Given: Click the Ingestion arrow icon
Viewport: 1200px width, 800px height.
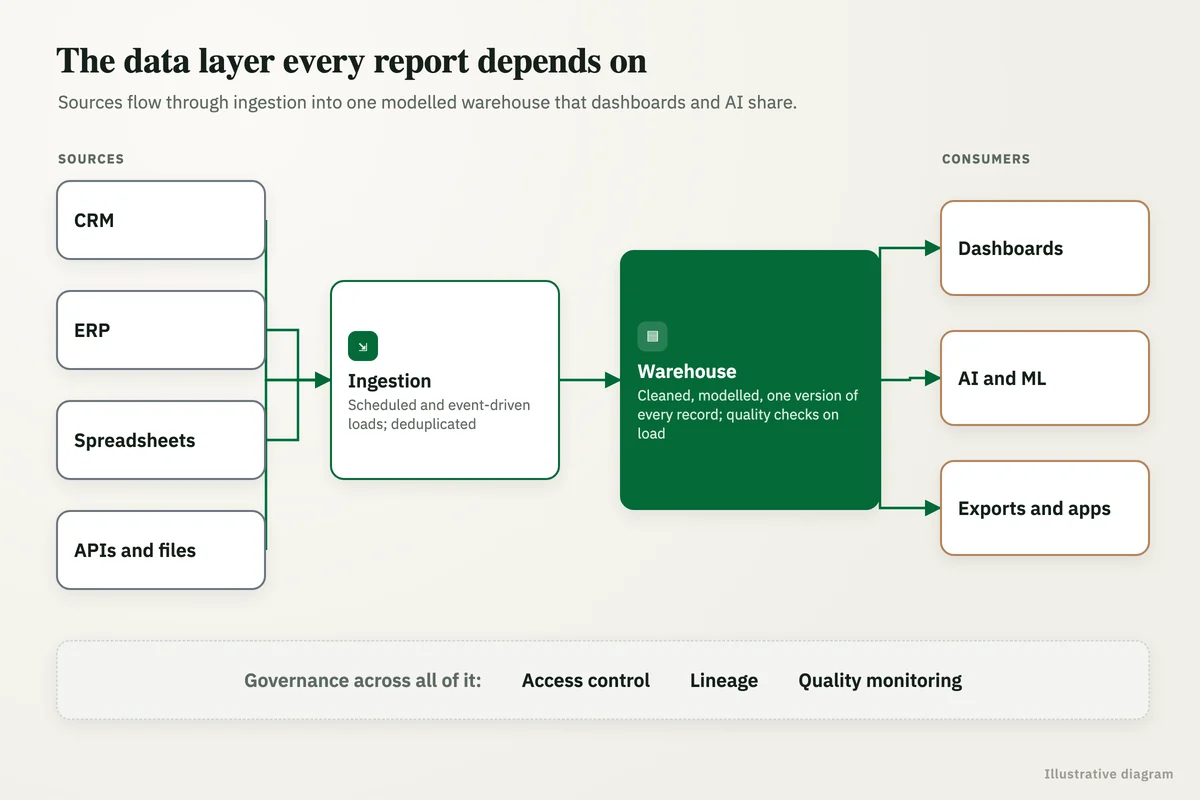Looking at the screenshot, I should 363,346.
